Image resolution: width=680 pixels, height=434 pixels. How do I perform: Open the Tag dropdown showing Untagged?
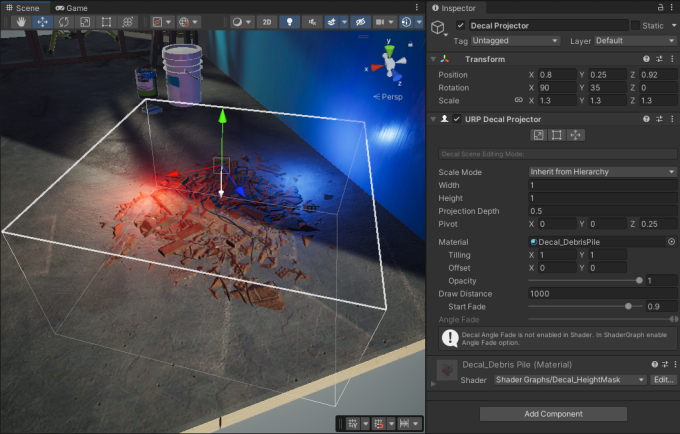pyautogui.click(x=516, y=41)
